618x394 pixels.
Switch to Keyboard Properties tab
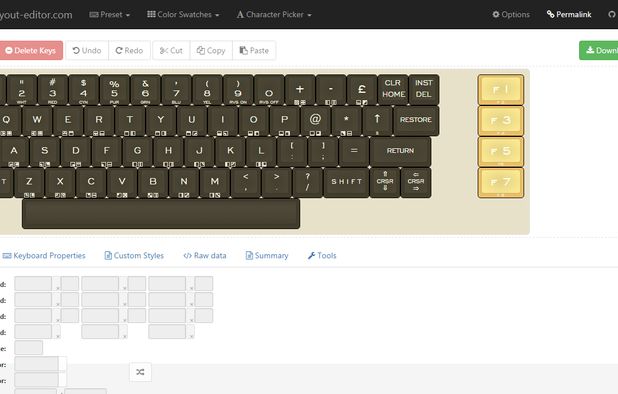pyautogui.click(x=44, y=255)
